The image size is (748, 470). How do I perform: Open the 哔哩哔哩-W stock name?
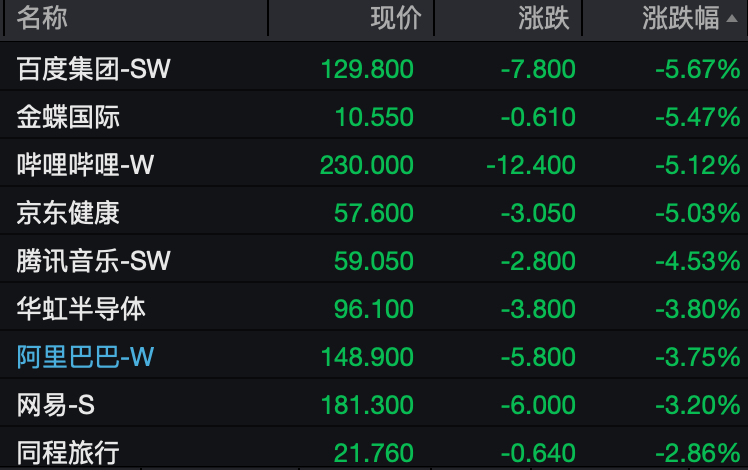[x=85, y=165]
